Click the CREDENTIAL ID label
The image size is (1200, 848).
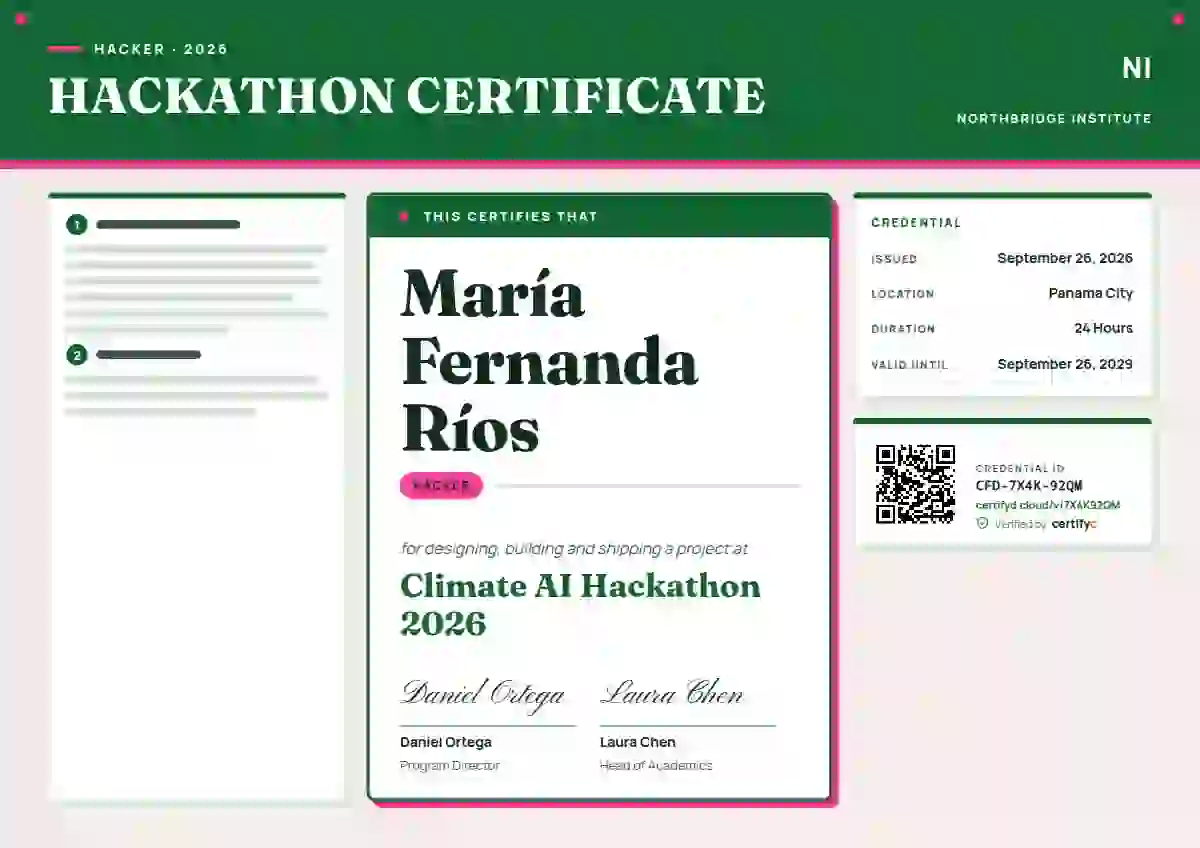1020,468
